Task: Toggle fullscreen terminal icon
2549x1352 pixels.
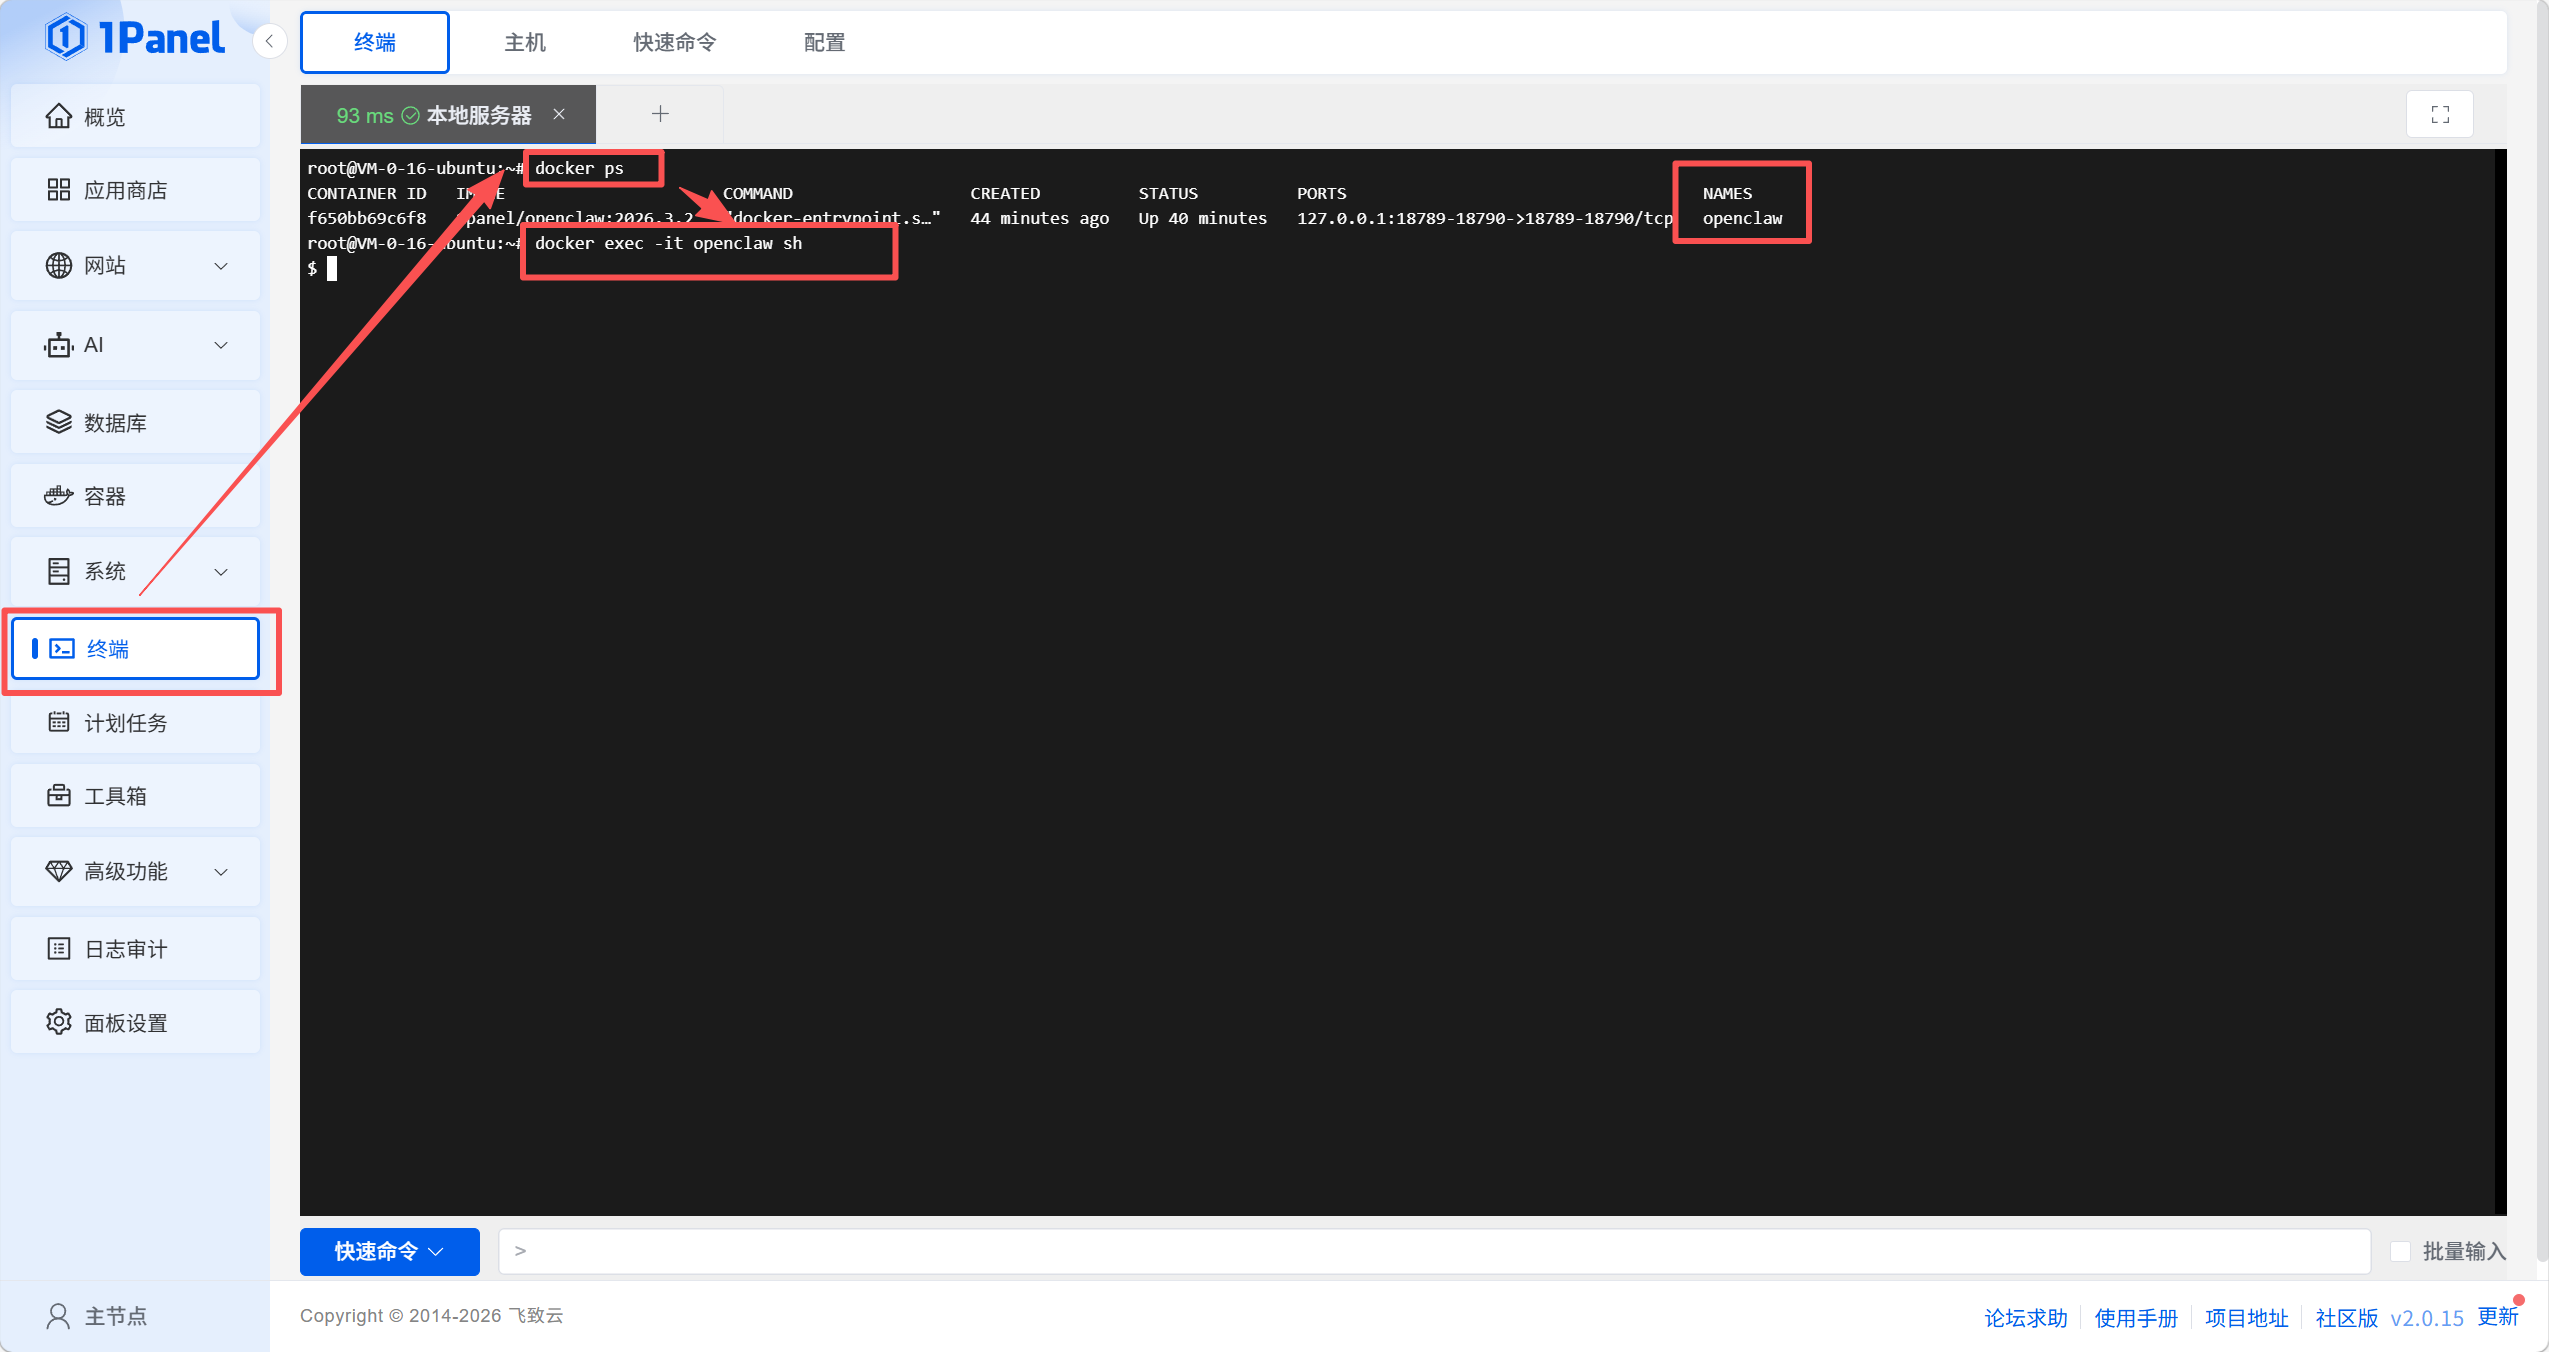Action: (2439, 115)
